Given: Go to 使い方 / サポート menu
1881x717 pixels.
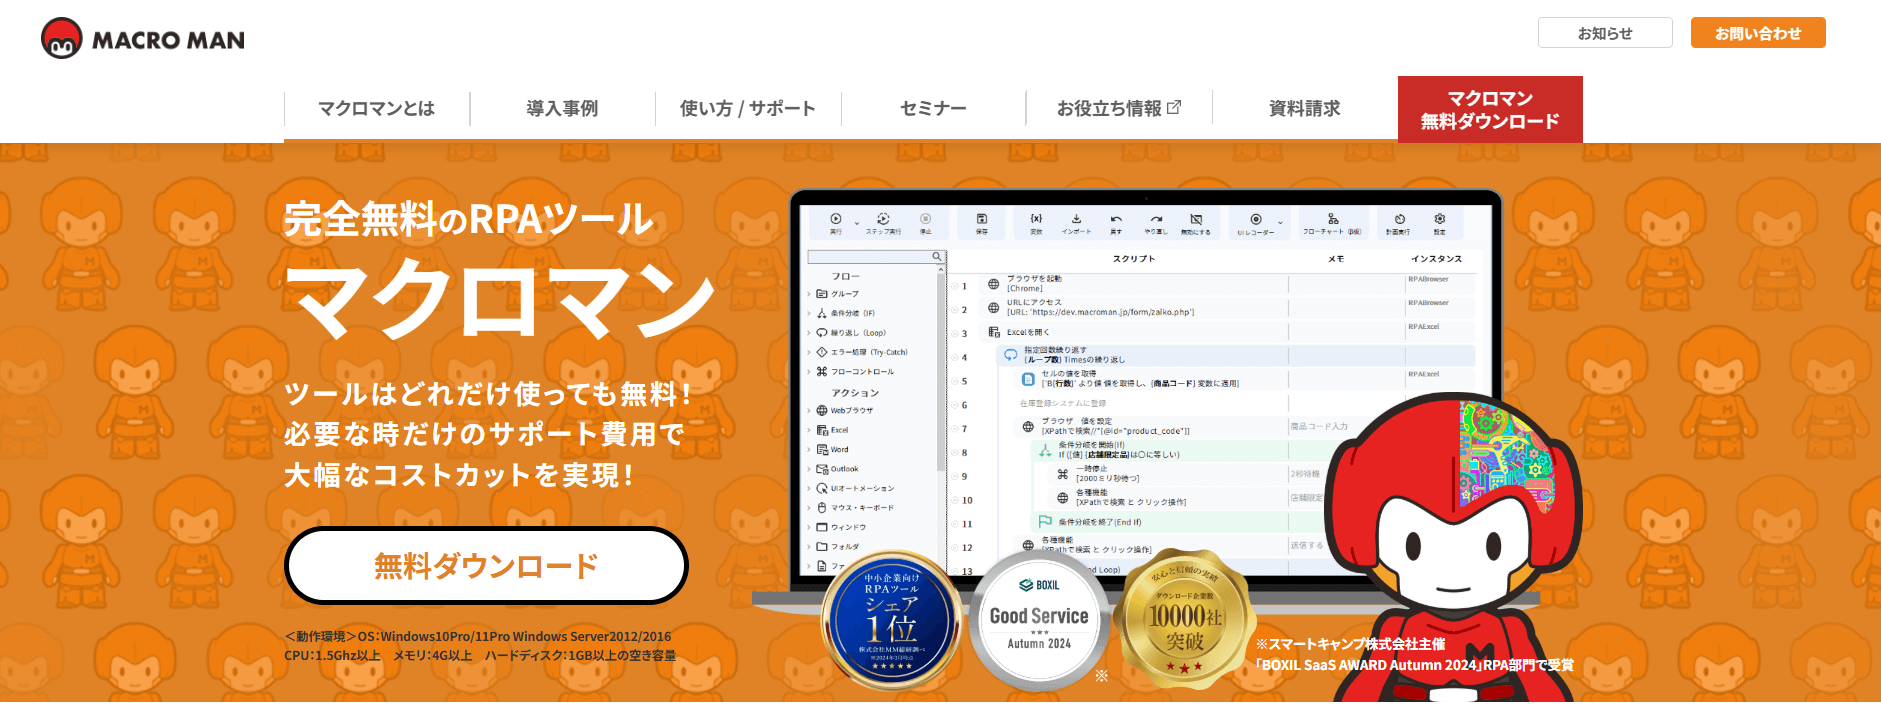Looking at the screenshot, I should [x=748, y=108].
